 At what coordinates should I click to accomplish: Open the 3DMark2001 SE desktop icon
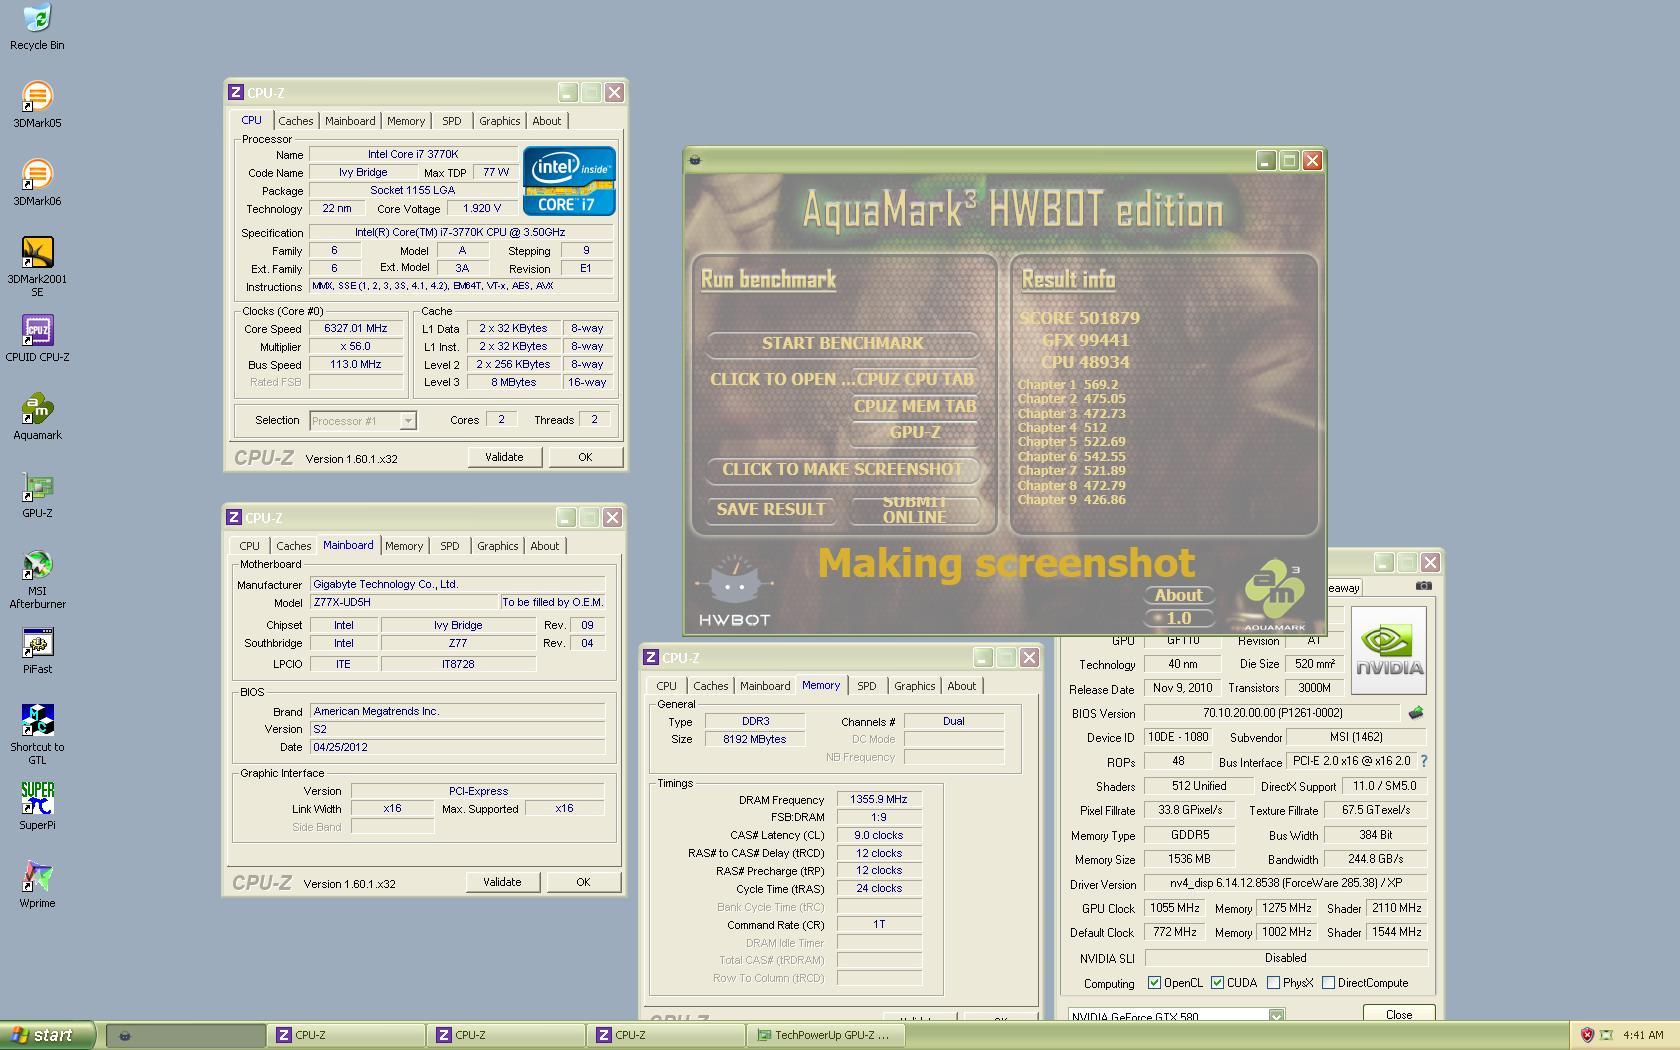pos(37,267)
